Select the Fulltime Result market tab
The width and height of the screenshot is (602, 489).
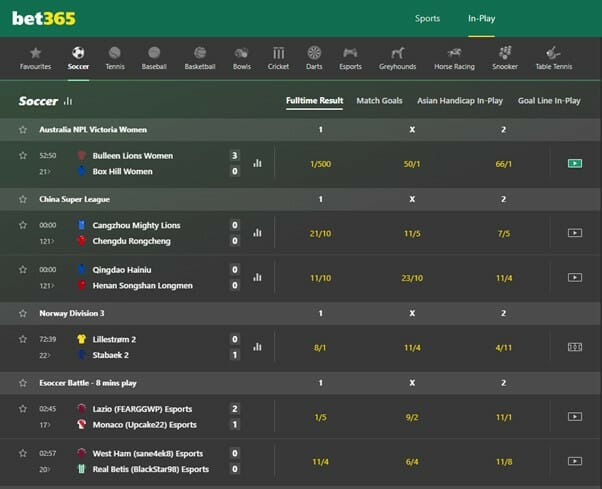314,101
